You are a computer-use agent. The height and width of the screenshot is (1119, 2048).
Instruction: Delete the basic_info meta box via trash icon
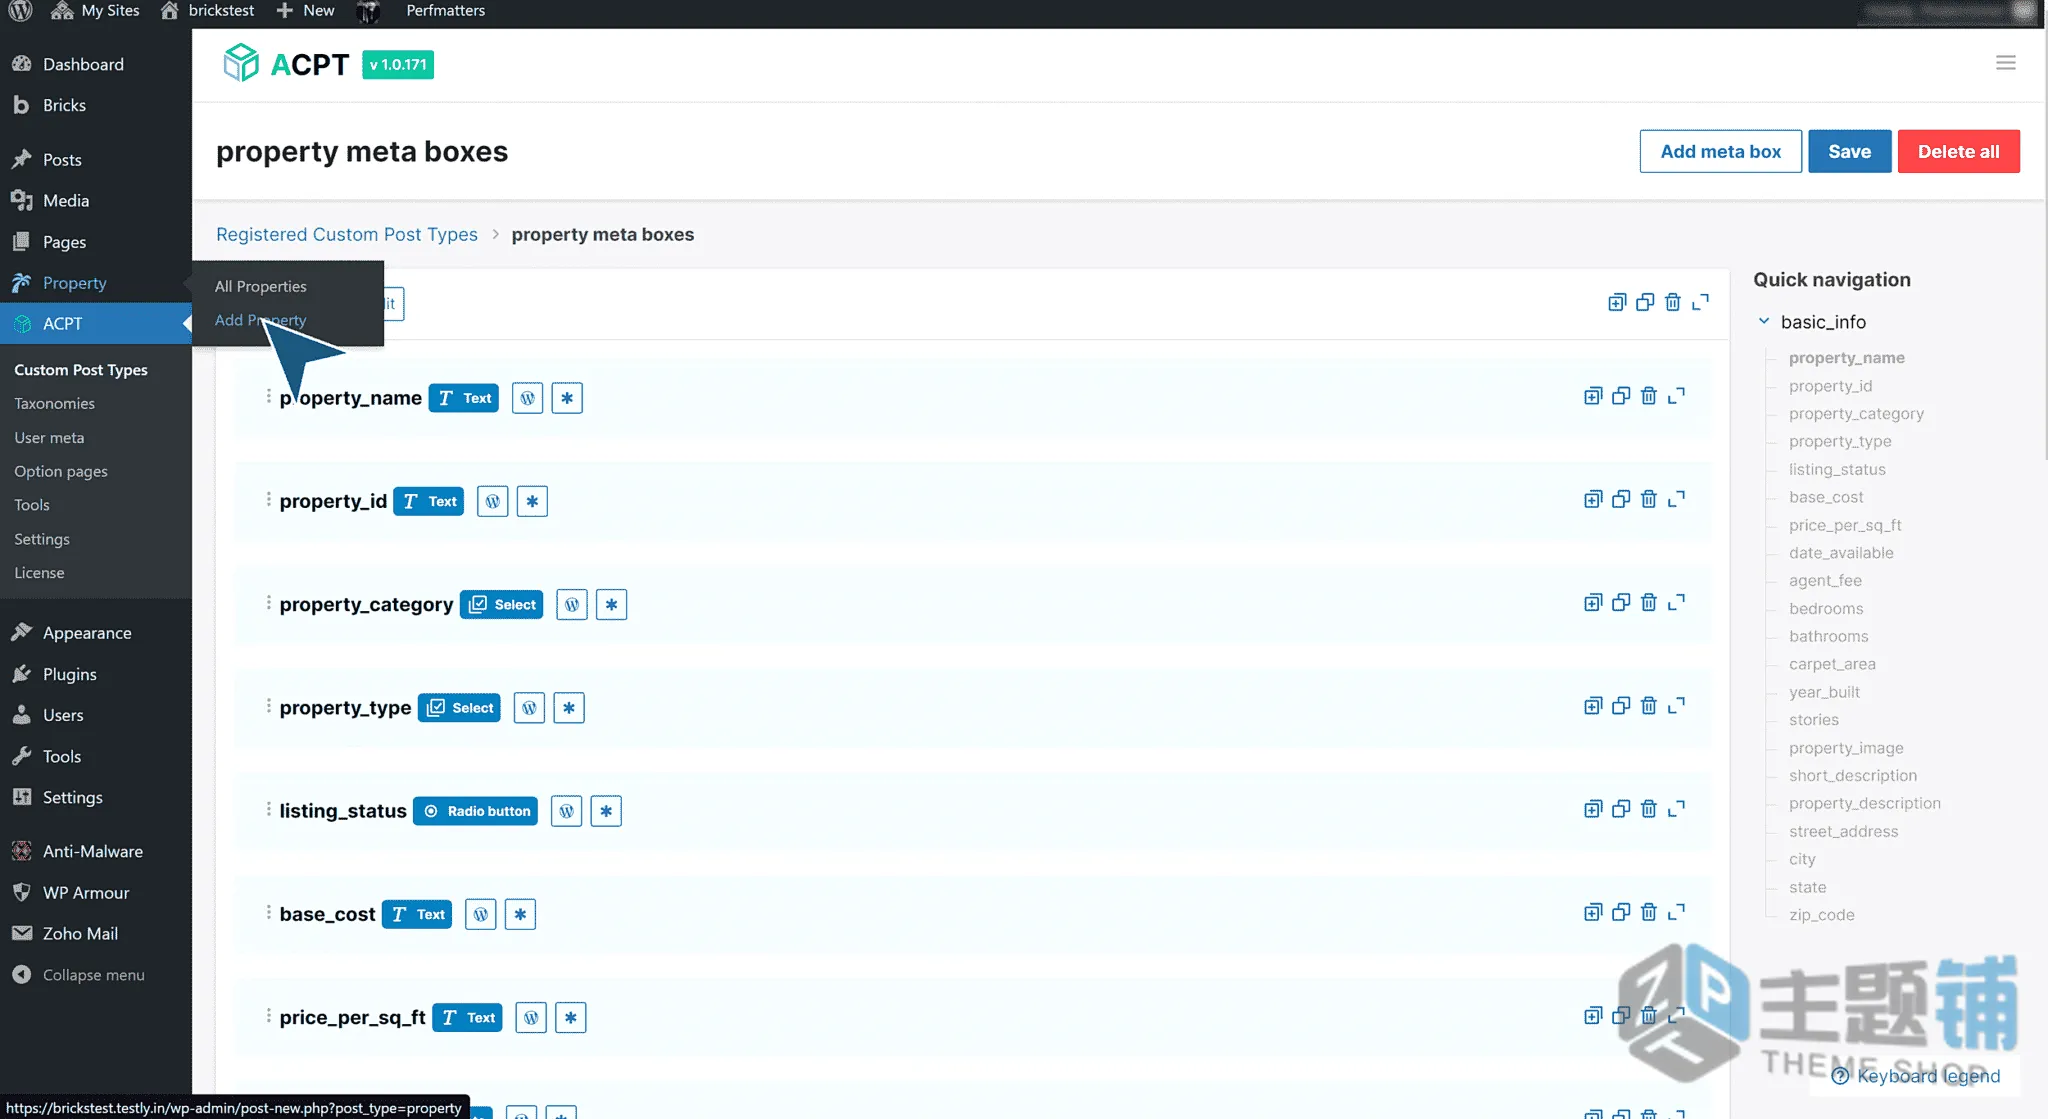pyautogui.click(x=1673, y=302)
